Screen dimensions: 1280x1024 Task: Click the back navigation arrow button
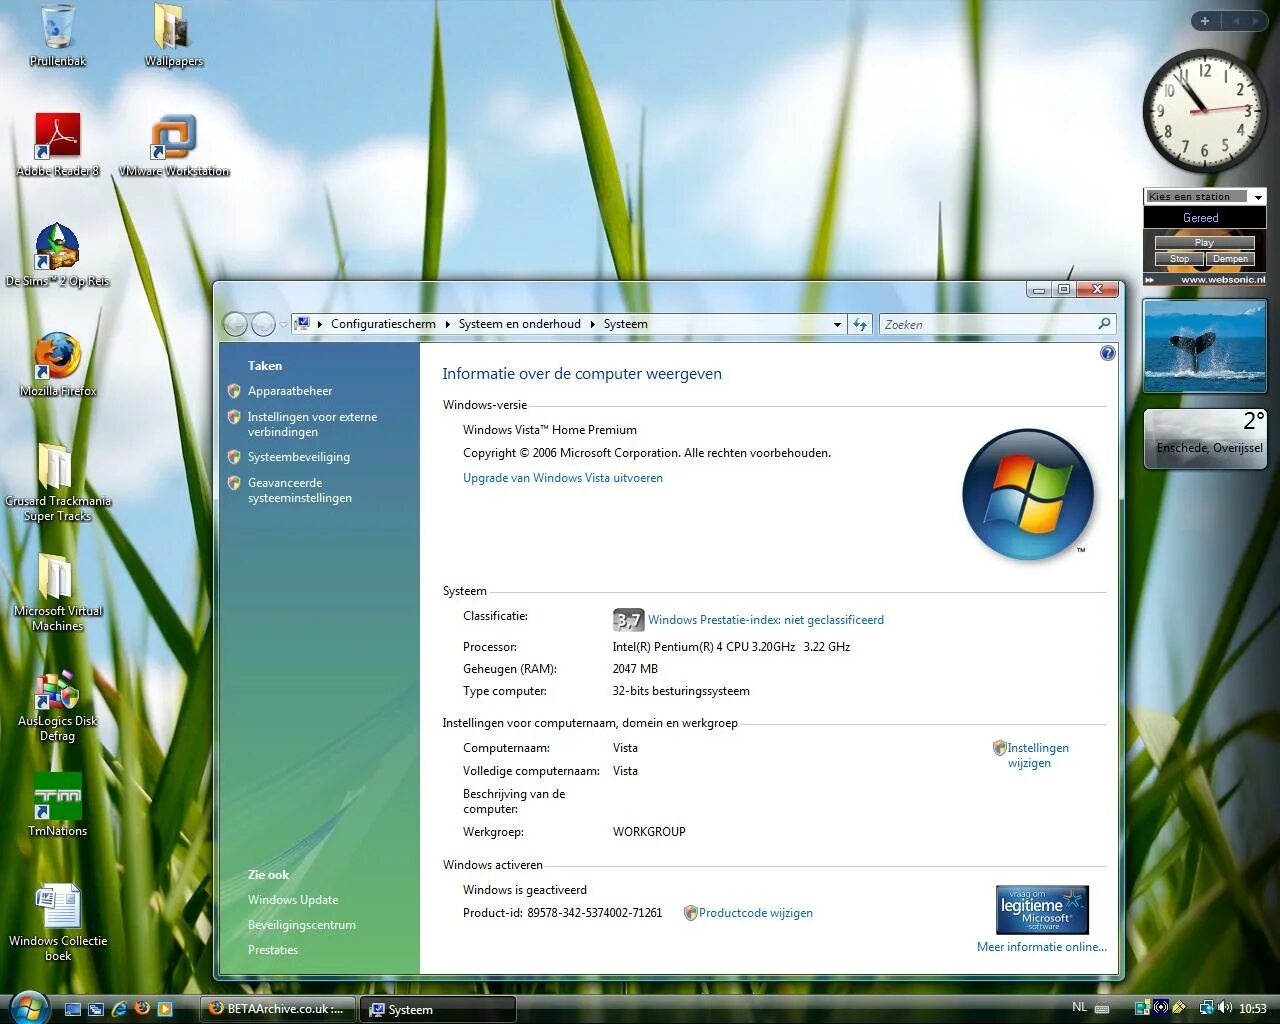(235, 324)
